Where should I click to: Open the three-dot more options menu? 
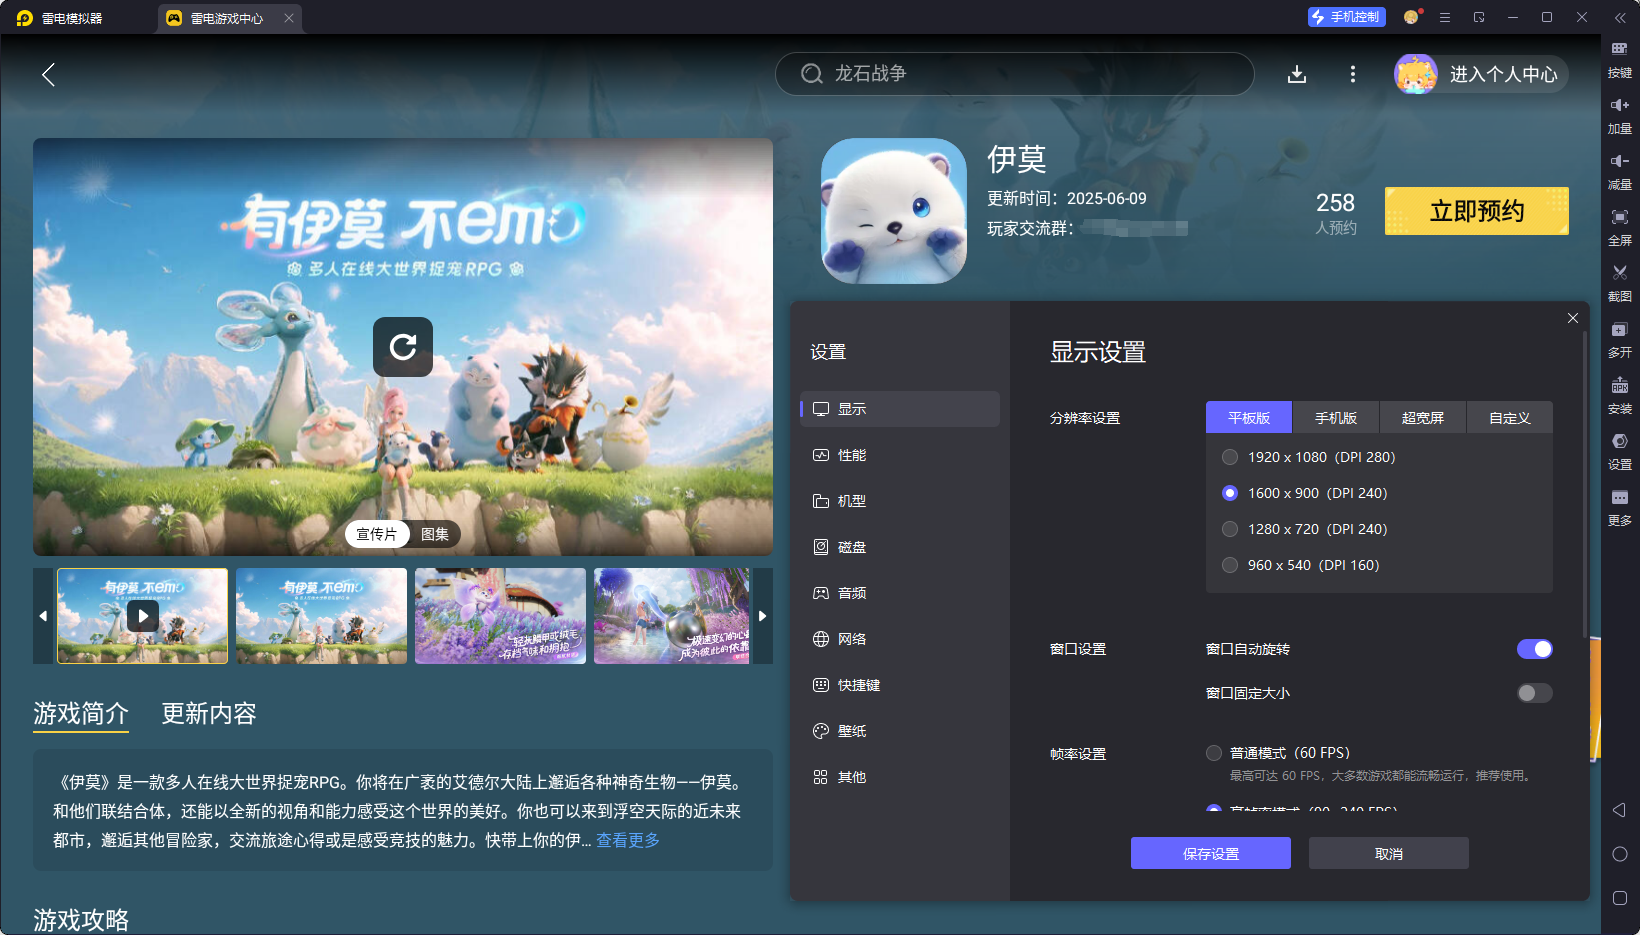(1353, 74)
